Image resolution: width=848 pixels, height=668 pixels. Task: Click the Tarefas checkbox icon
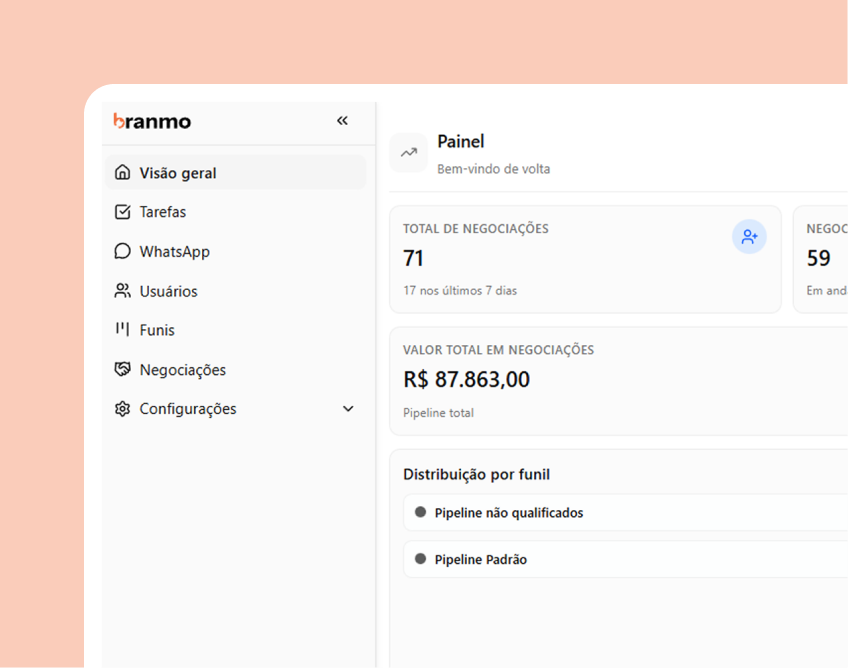(x=123, y=212)
